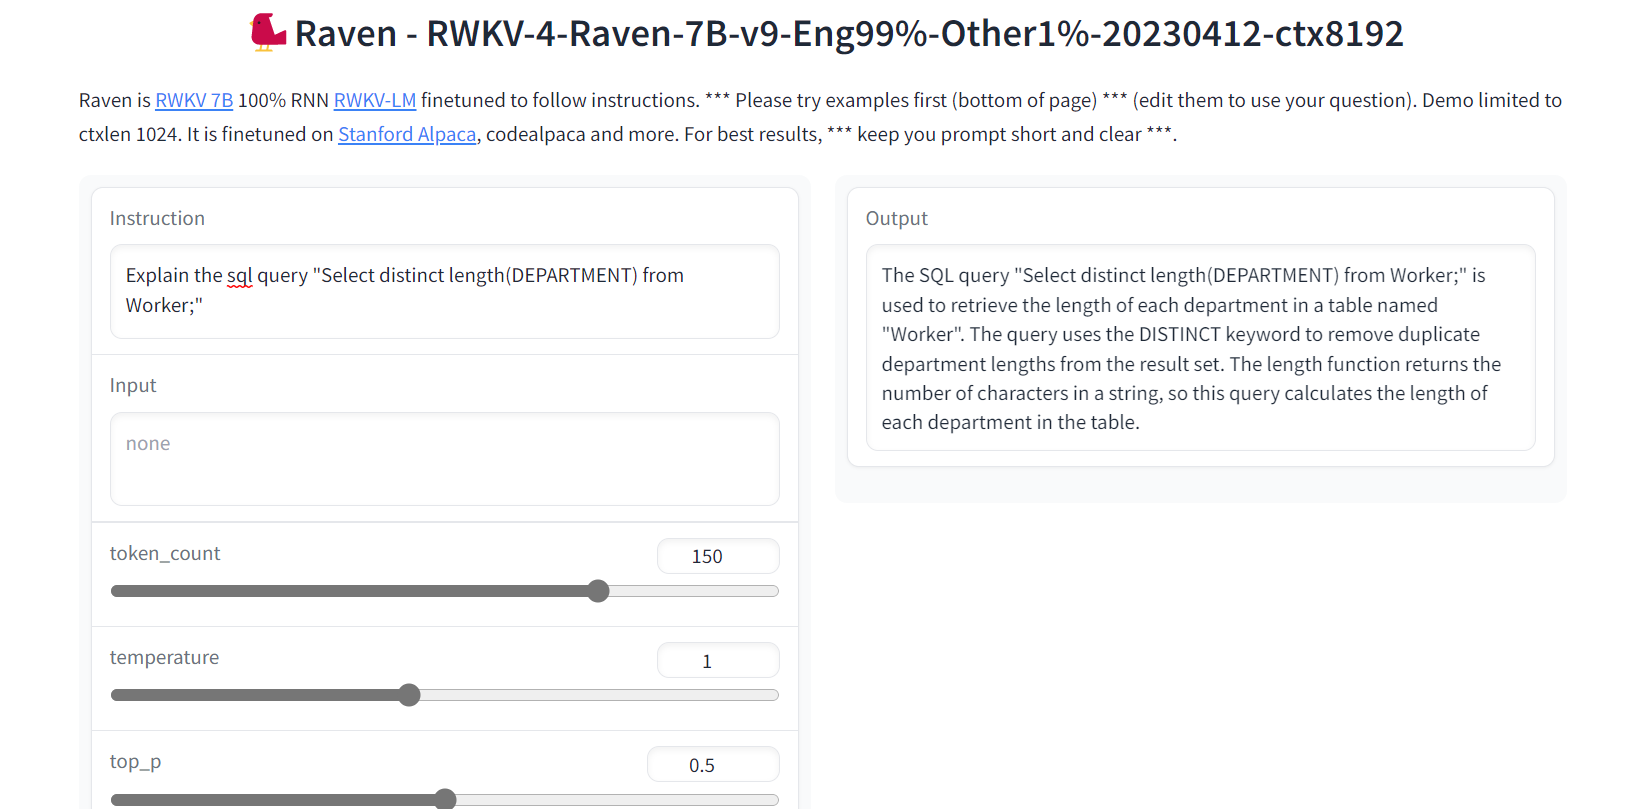Click the temperature slider handle
The height and width of the screenshot is (809, 1636).
tap(409, 695)
